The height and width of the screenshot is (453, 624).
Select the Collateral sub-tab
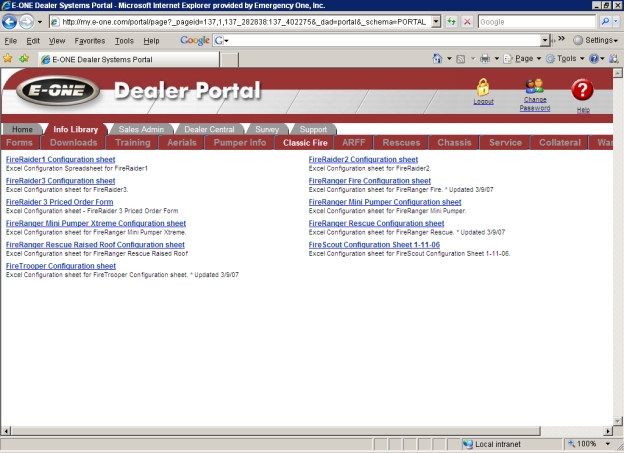tap(560, 143)
